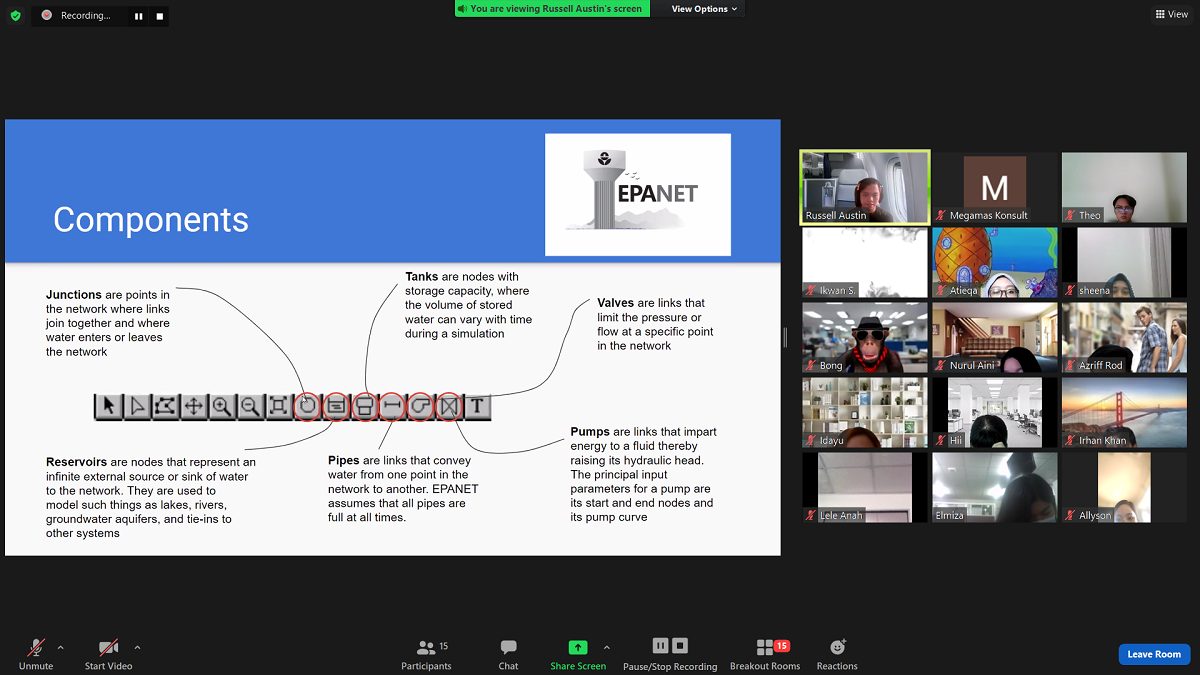Pause recording in the bottom toolbar

pos(660,646)
